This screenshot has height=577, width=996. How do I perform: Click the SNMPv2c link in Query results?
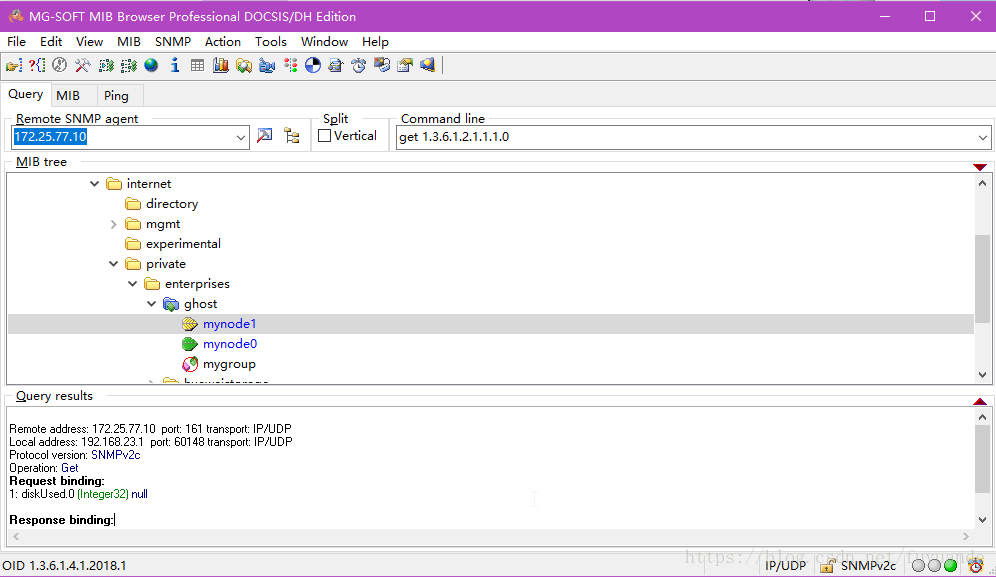pyautogui.click(x=116, y=455)
